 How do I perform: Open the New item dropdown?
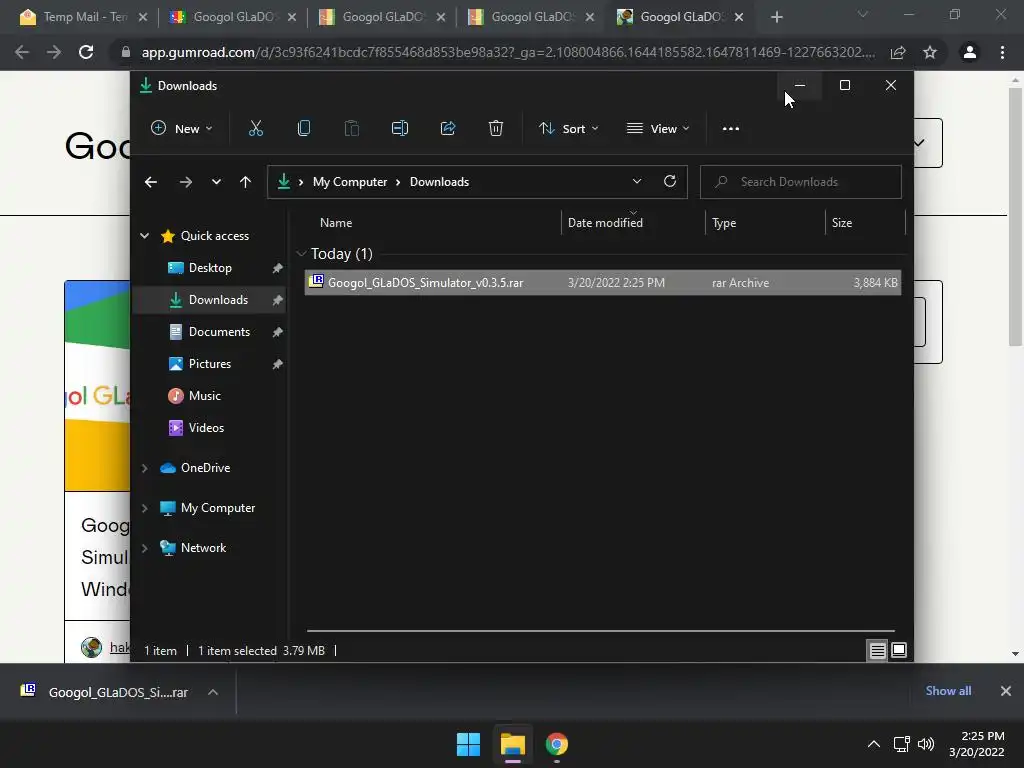click(x=182, y=129)
